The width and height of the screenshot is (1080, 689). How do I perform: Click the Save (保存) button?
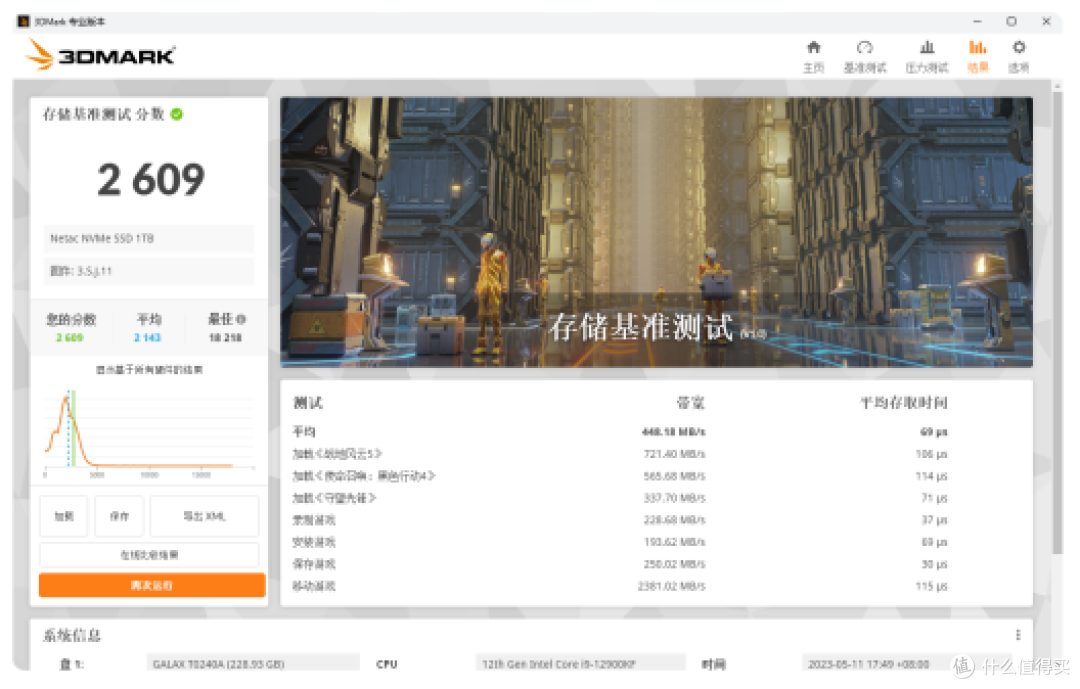[x=119, y=516]
